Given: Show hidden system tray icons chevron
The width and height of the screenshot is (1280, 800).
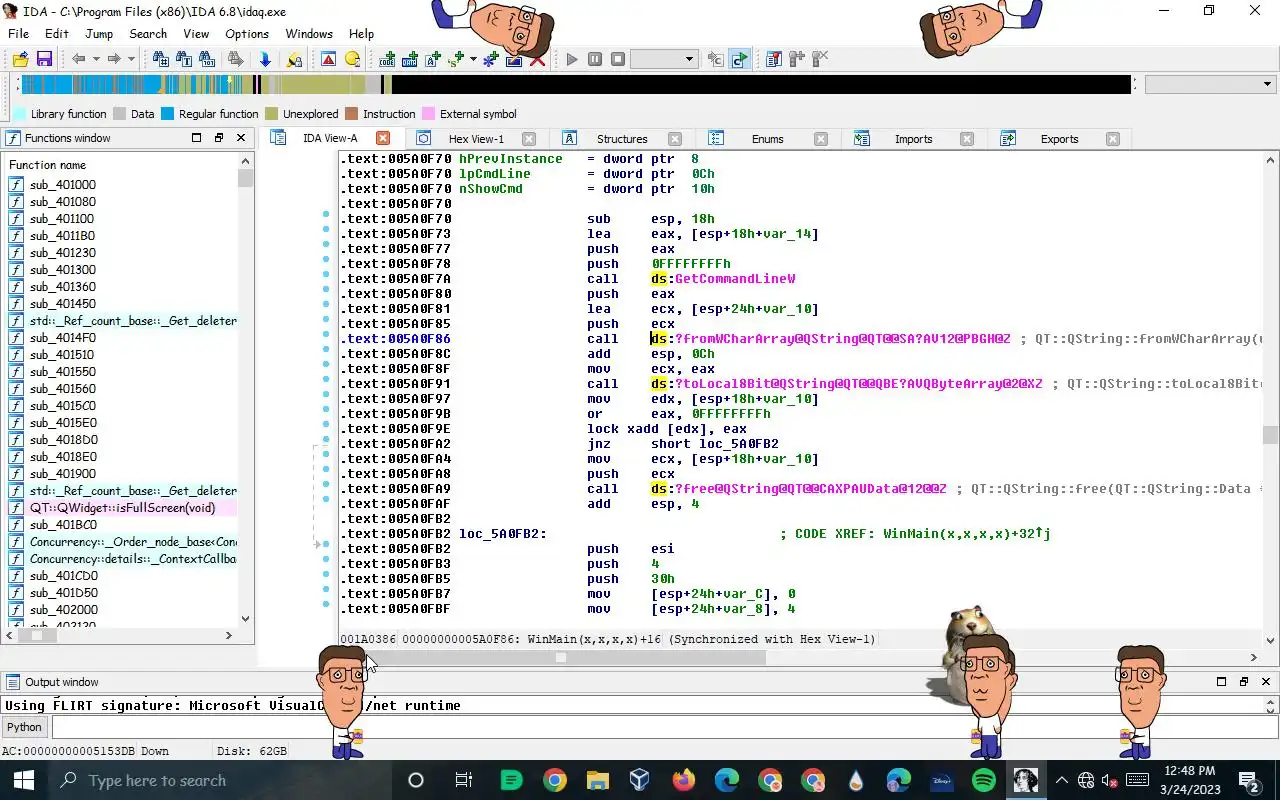Looking at the screenshot, I should [x=1062, y=780].
